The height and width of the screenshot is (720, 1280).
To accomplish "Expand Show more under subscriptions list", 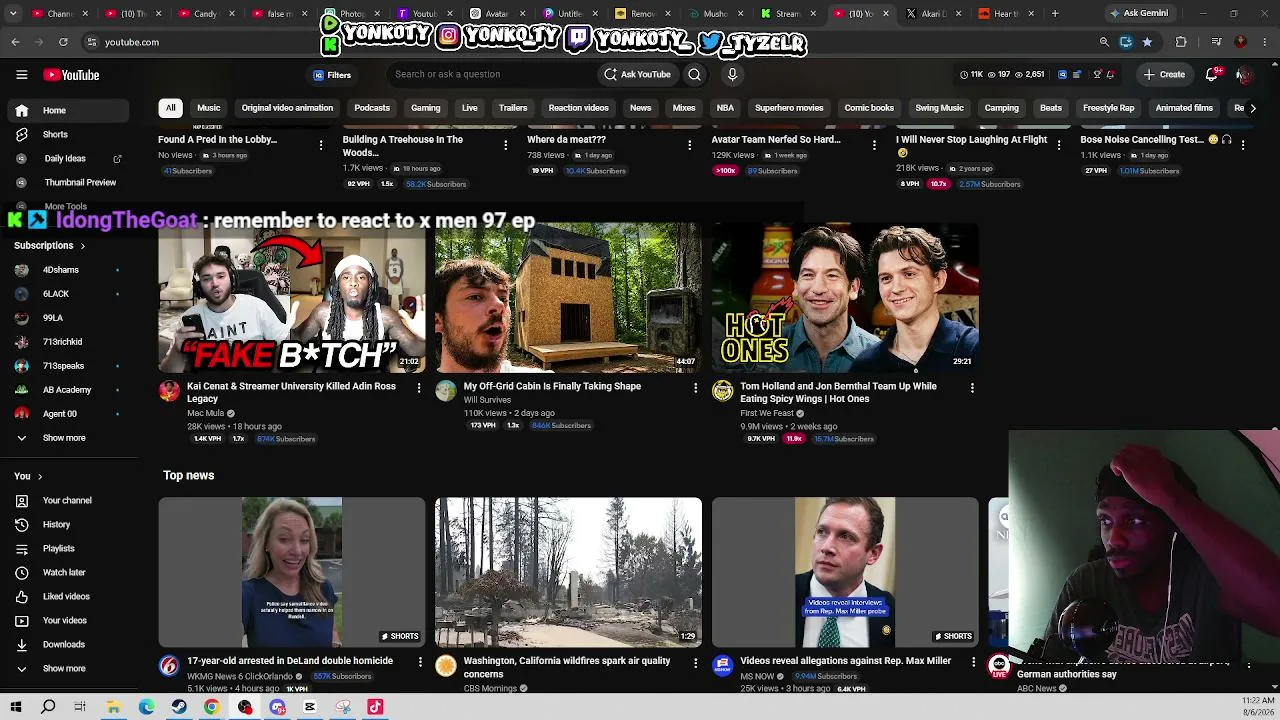I will click(x=64, y=438).
